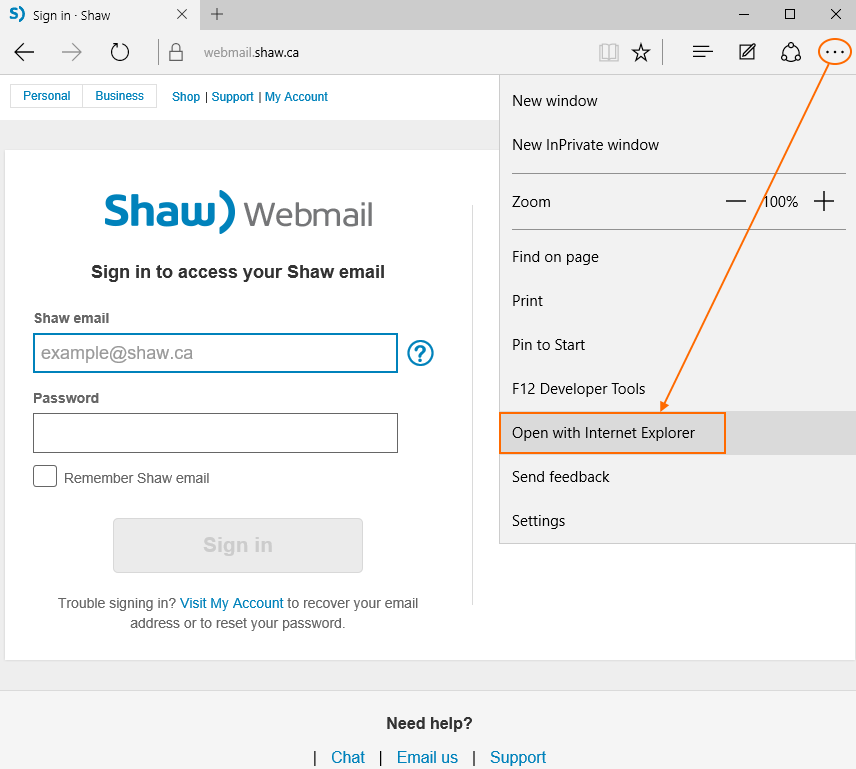Choose Print from the menu
The height and width of the screenshot is (769, 856).
[x=677, y=301]
